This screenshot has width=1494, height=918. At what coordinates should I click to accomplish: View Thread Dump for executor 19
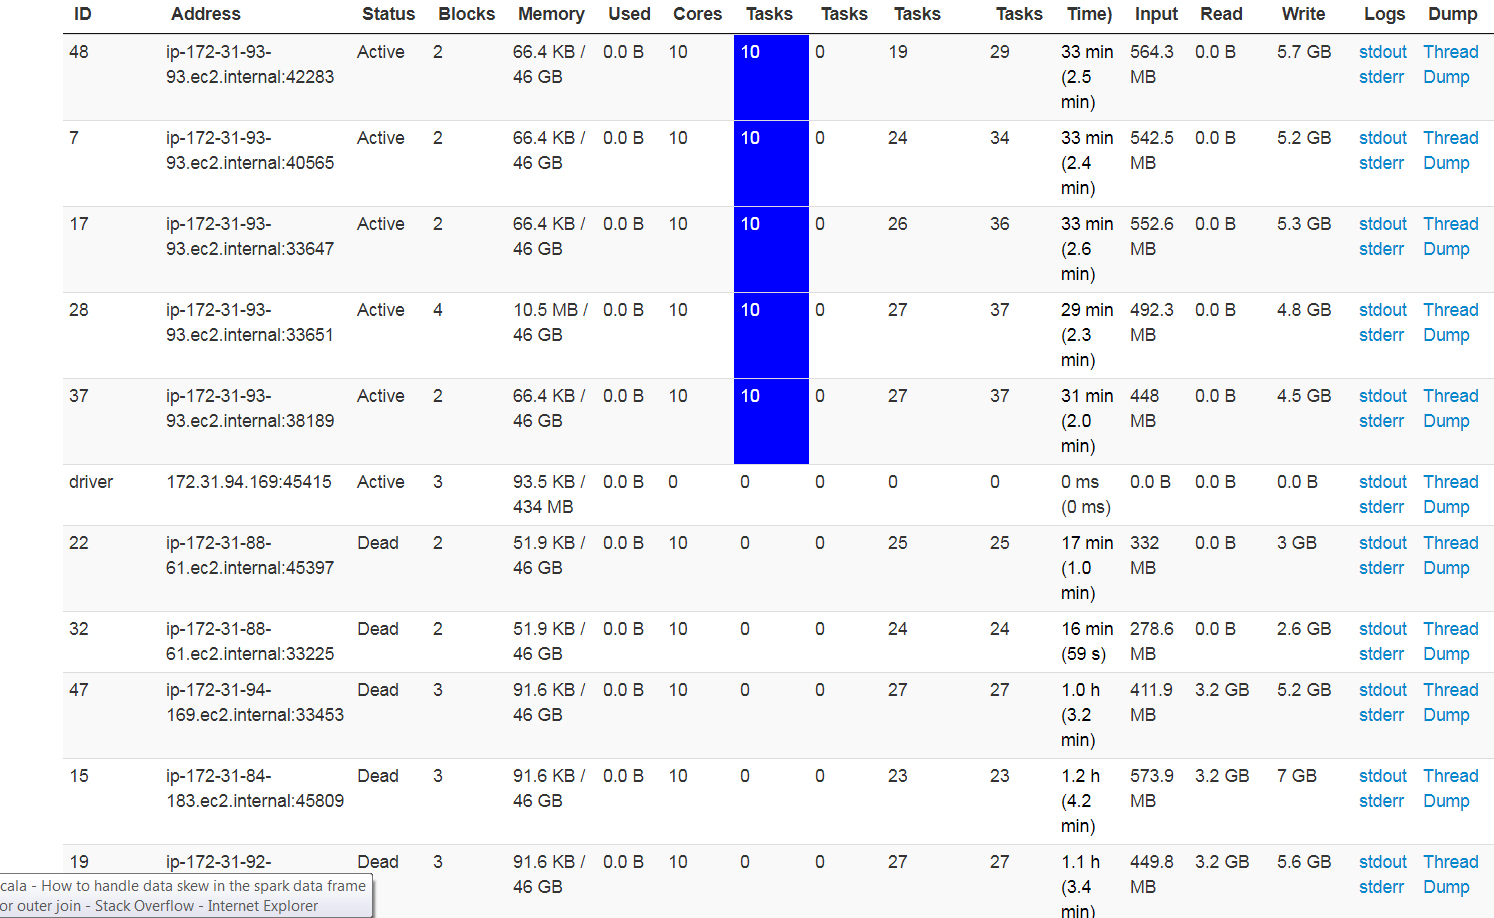[1450, 874]
